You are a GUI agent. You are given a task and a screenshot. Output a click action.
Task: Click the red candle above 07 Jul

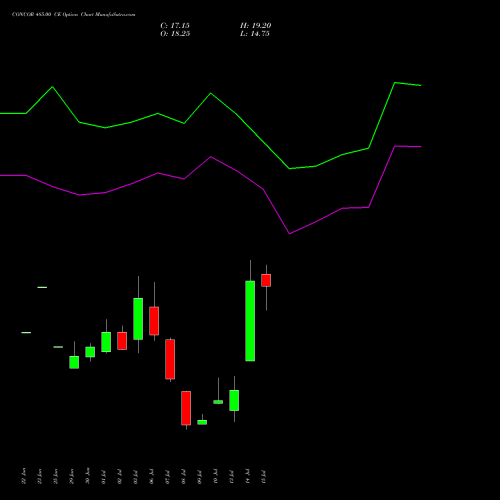(170, 359)
